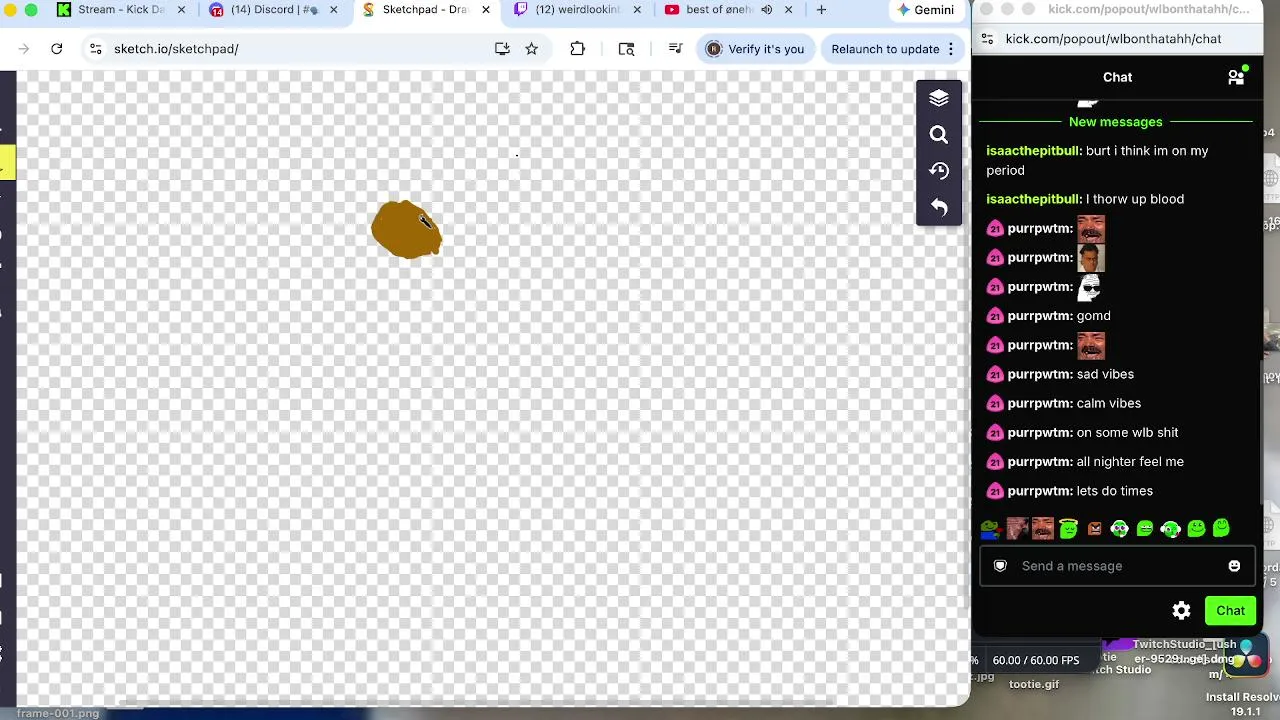1280x720 pixels.
Task: Mute the YouTube tab's audio icon
Action: pos(766,10)
